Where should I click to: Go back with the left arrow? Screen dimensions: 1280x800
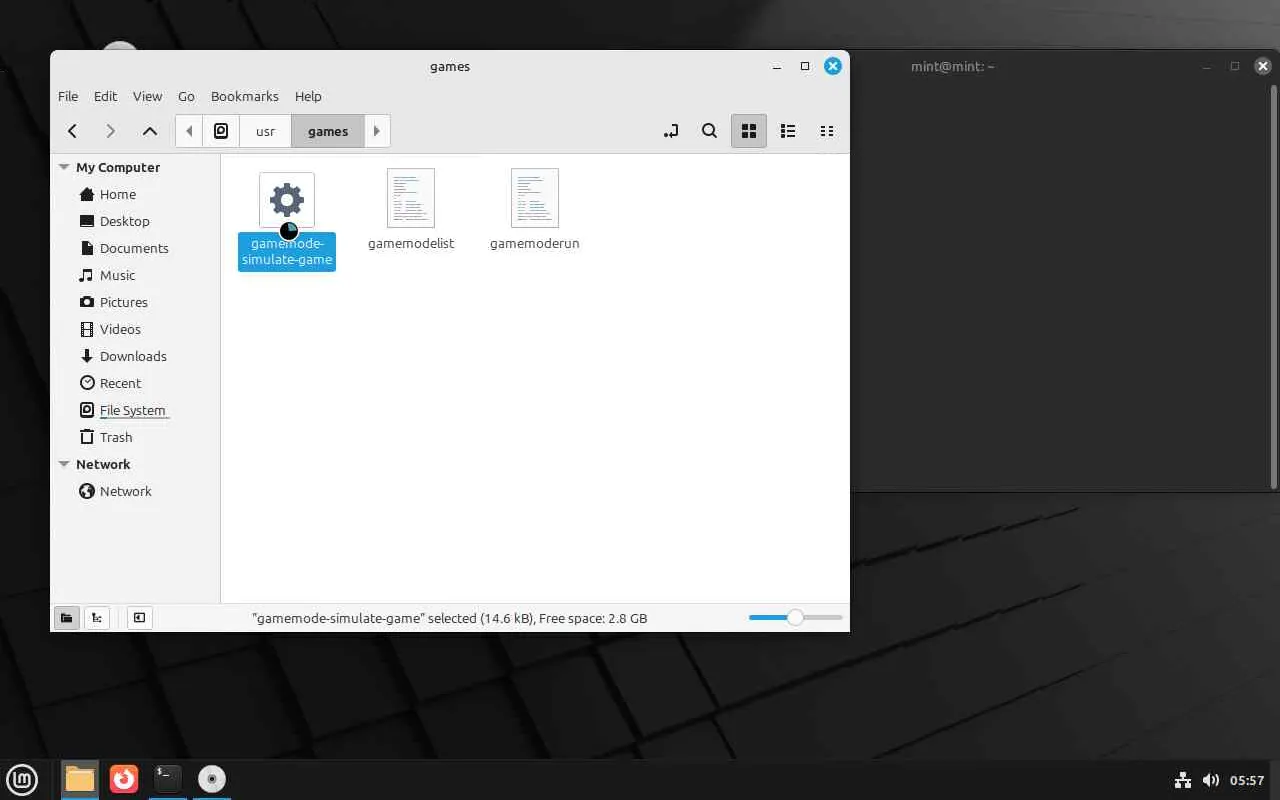72,131
